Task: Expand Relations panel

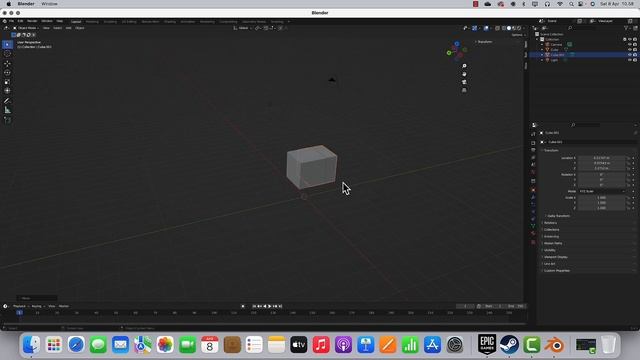Action: [550, 223]
